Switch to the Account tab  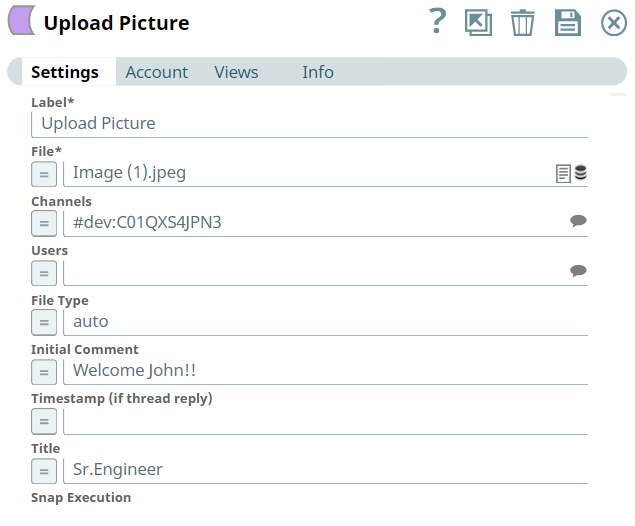(x=156, y=72)
